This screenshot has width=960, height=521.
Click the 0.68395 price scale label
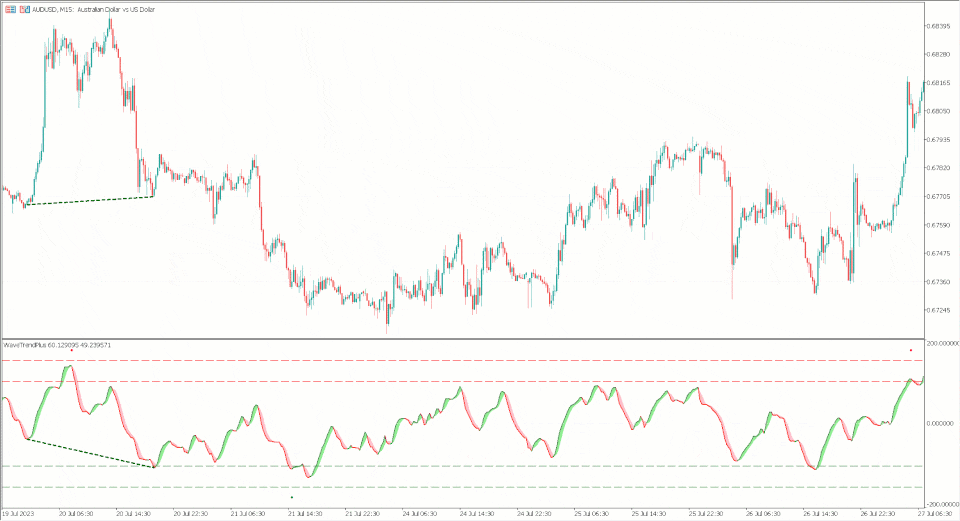click(939, 26)
